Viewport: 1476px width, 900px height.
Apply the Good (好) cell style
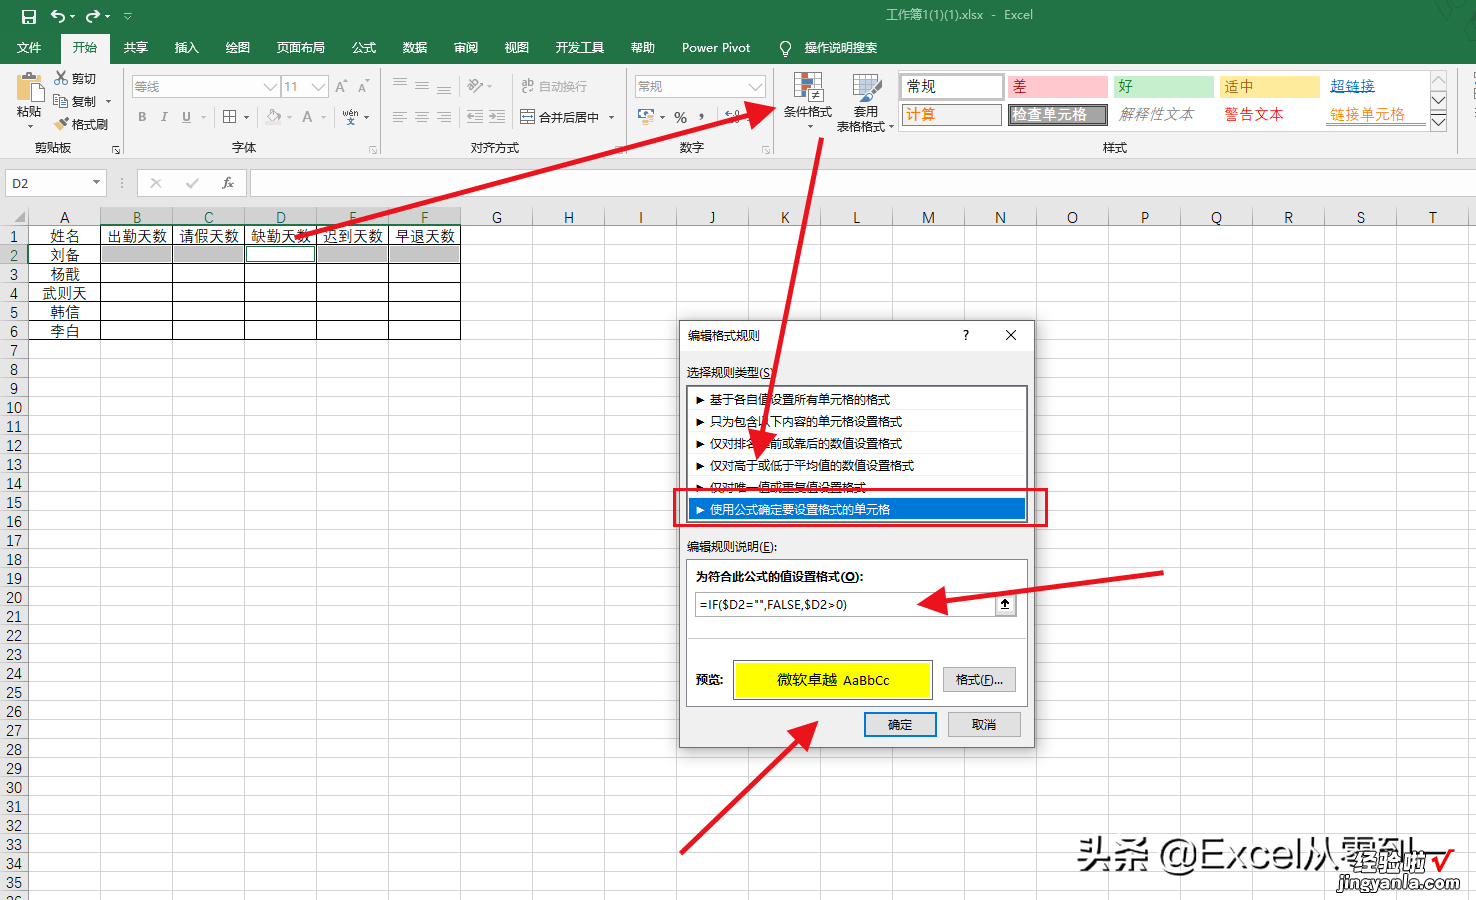[1163, 87]
